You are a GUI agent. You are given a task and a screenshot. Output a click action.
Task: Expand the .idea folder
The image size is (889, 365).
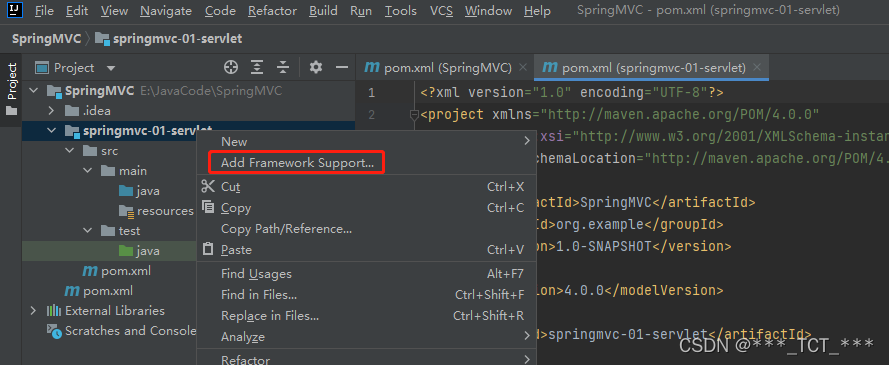pos(51,111)
